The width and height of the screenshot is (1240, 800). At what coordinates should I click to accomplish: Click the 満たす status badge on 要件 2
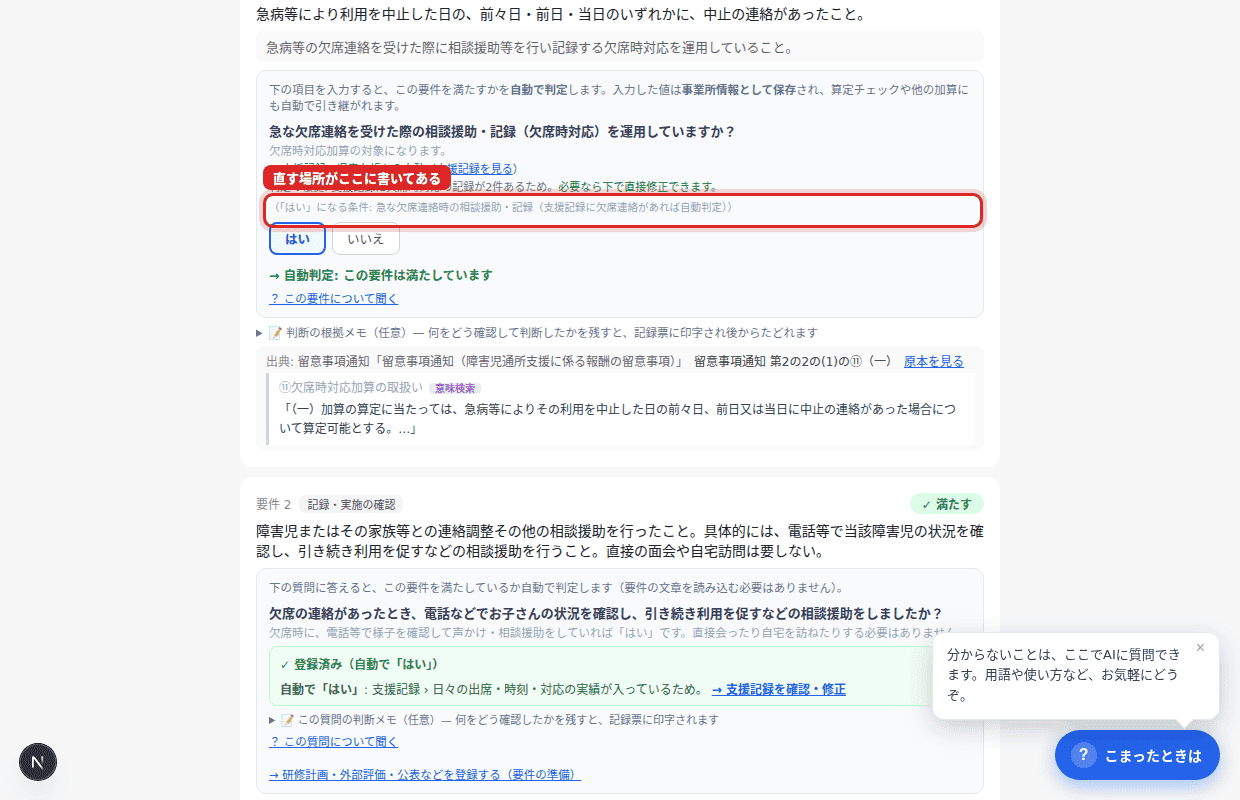point(947,504)
